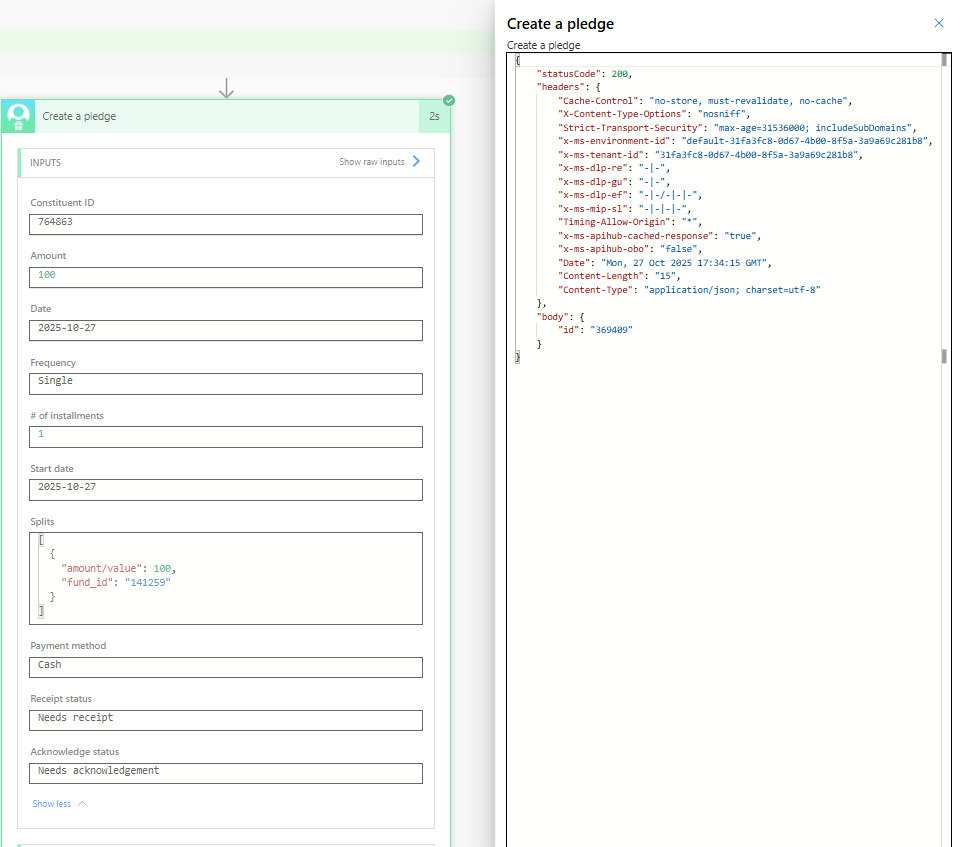Viewport: 962px width, 847px height.
Task: Click inside the Splits JSON box
Action: [x=226, y=578]
